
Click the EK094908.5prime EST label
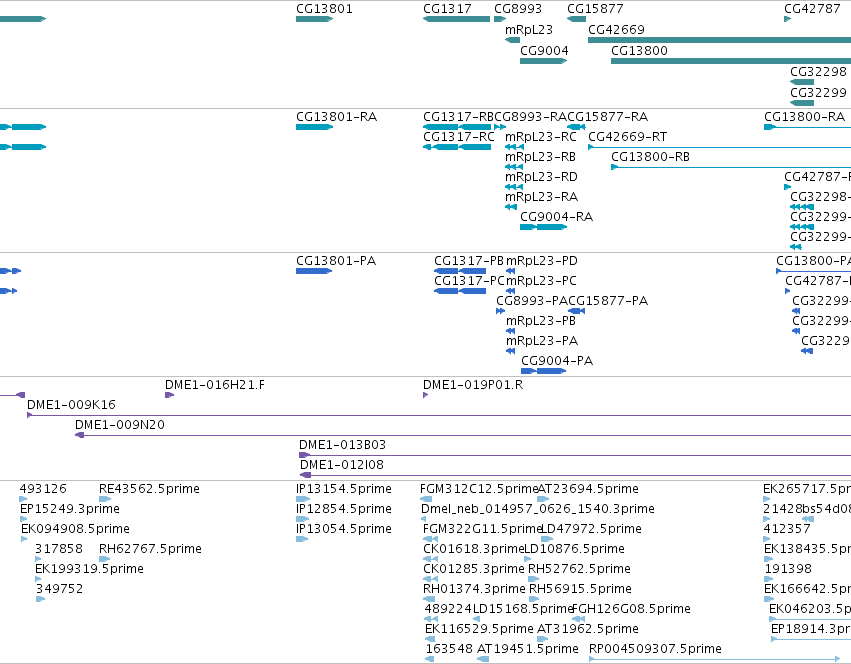(x=75, y=529)
